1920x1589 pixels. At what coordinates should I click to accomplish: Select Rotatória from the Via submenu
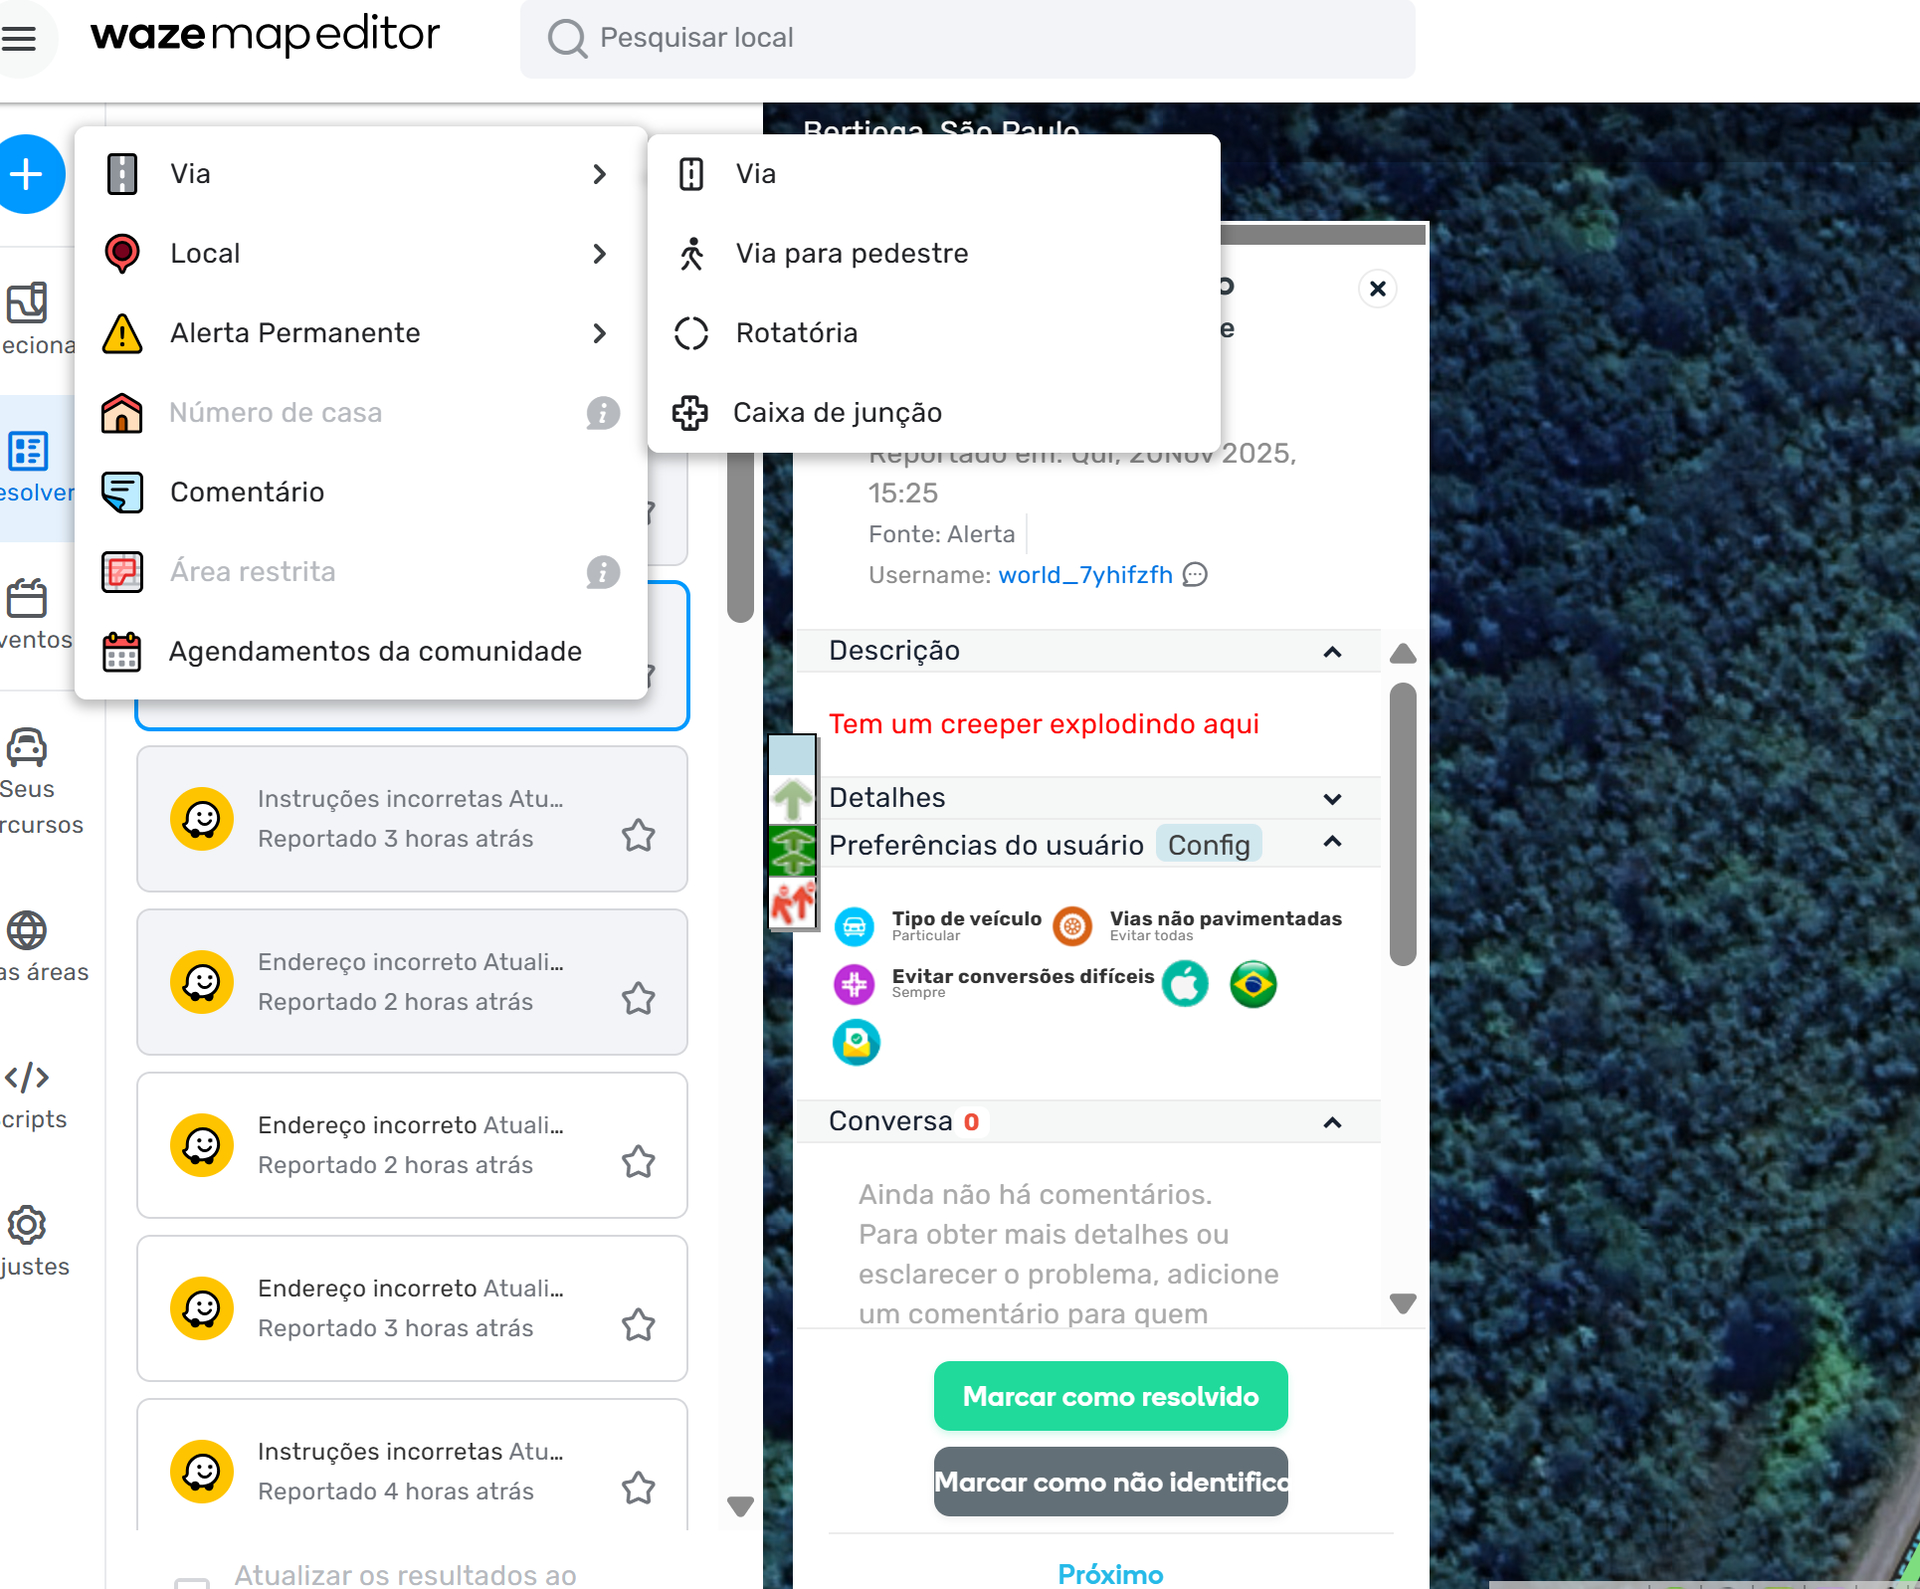tap(796, 333)
